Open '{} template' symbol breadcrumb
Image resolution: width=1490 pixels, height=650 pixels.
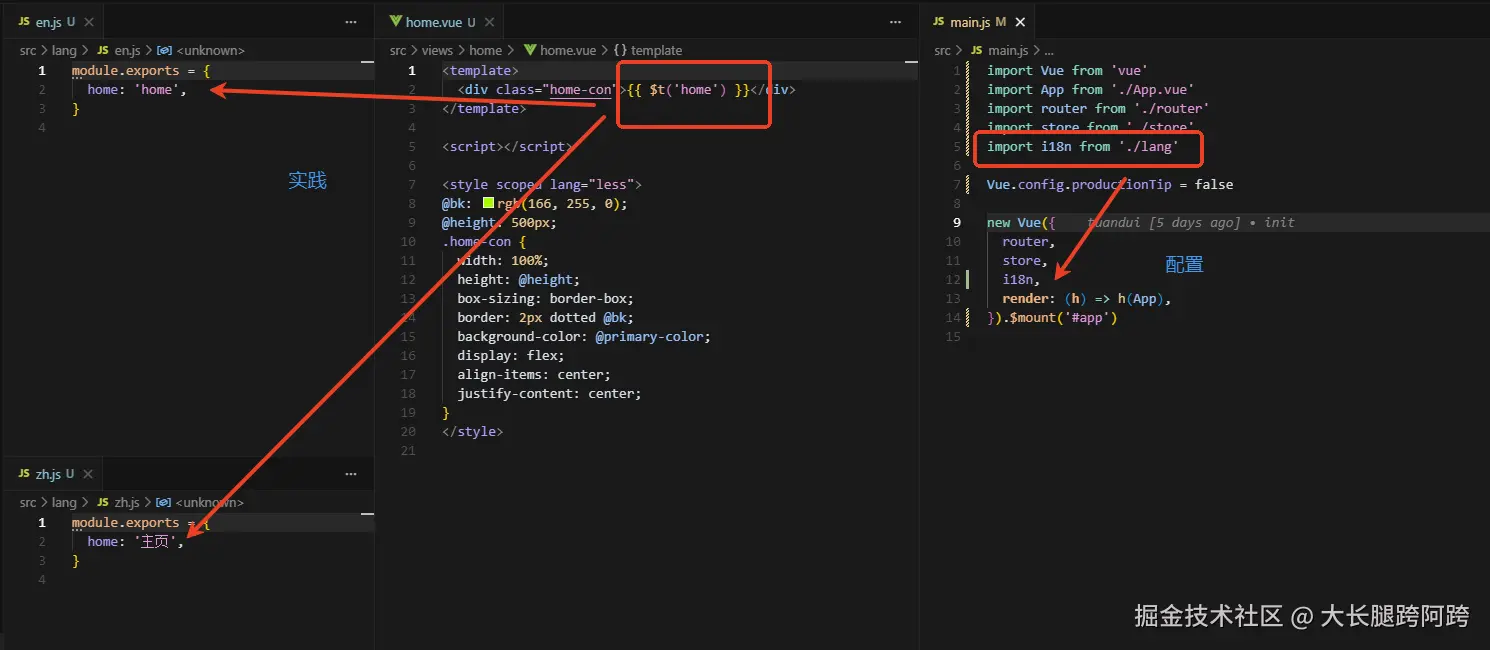tap(647, 50)
